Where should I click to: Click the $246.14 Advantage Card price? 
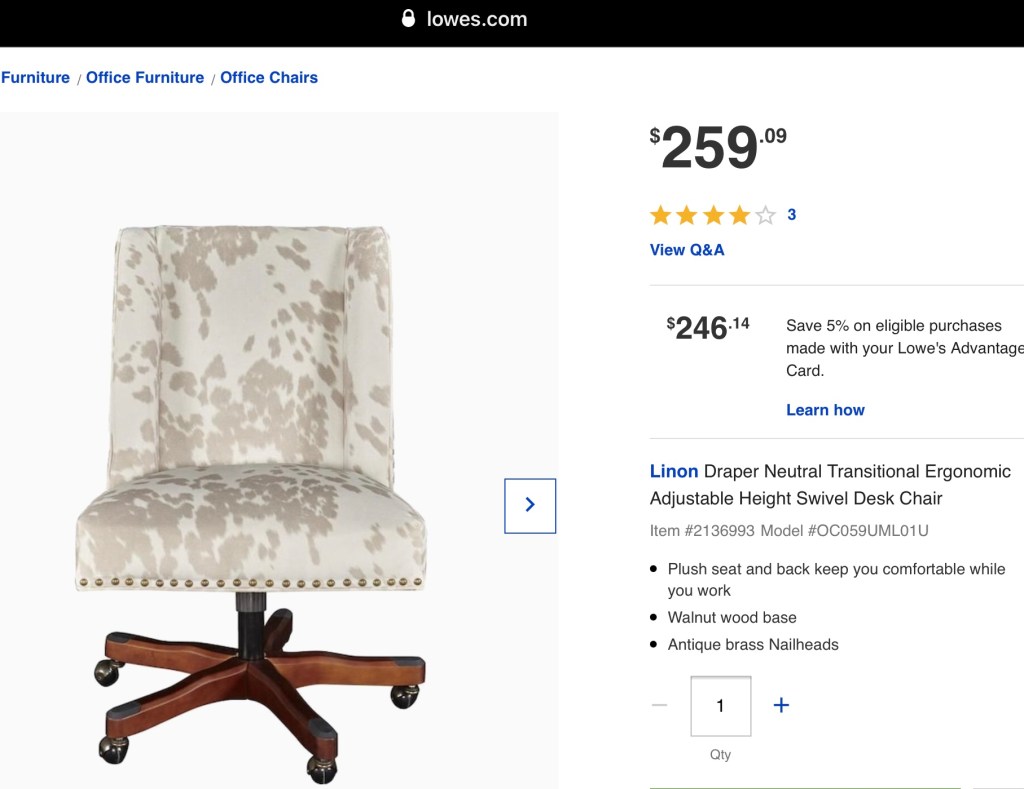[708, 327]
